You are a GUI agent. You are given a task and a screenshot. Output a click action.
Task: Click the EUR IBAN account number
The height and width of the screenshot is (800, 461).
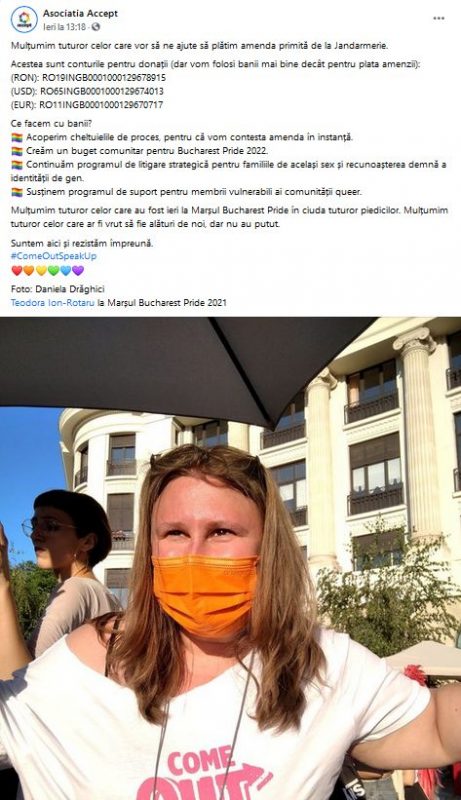click(x=101, y=105)
